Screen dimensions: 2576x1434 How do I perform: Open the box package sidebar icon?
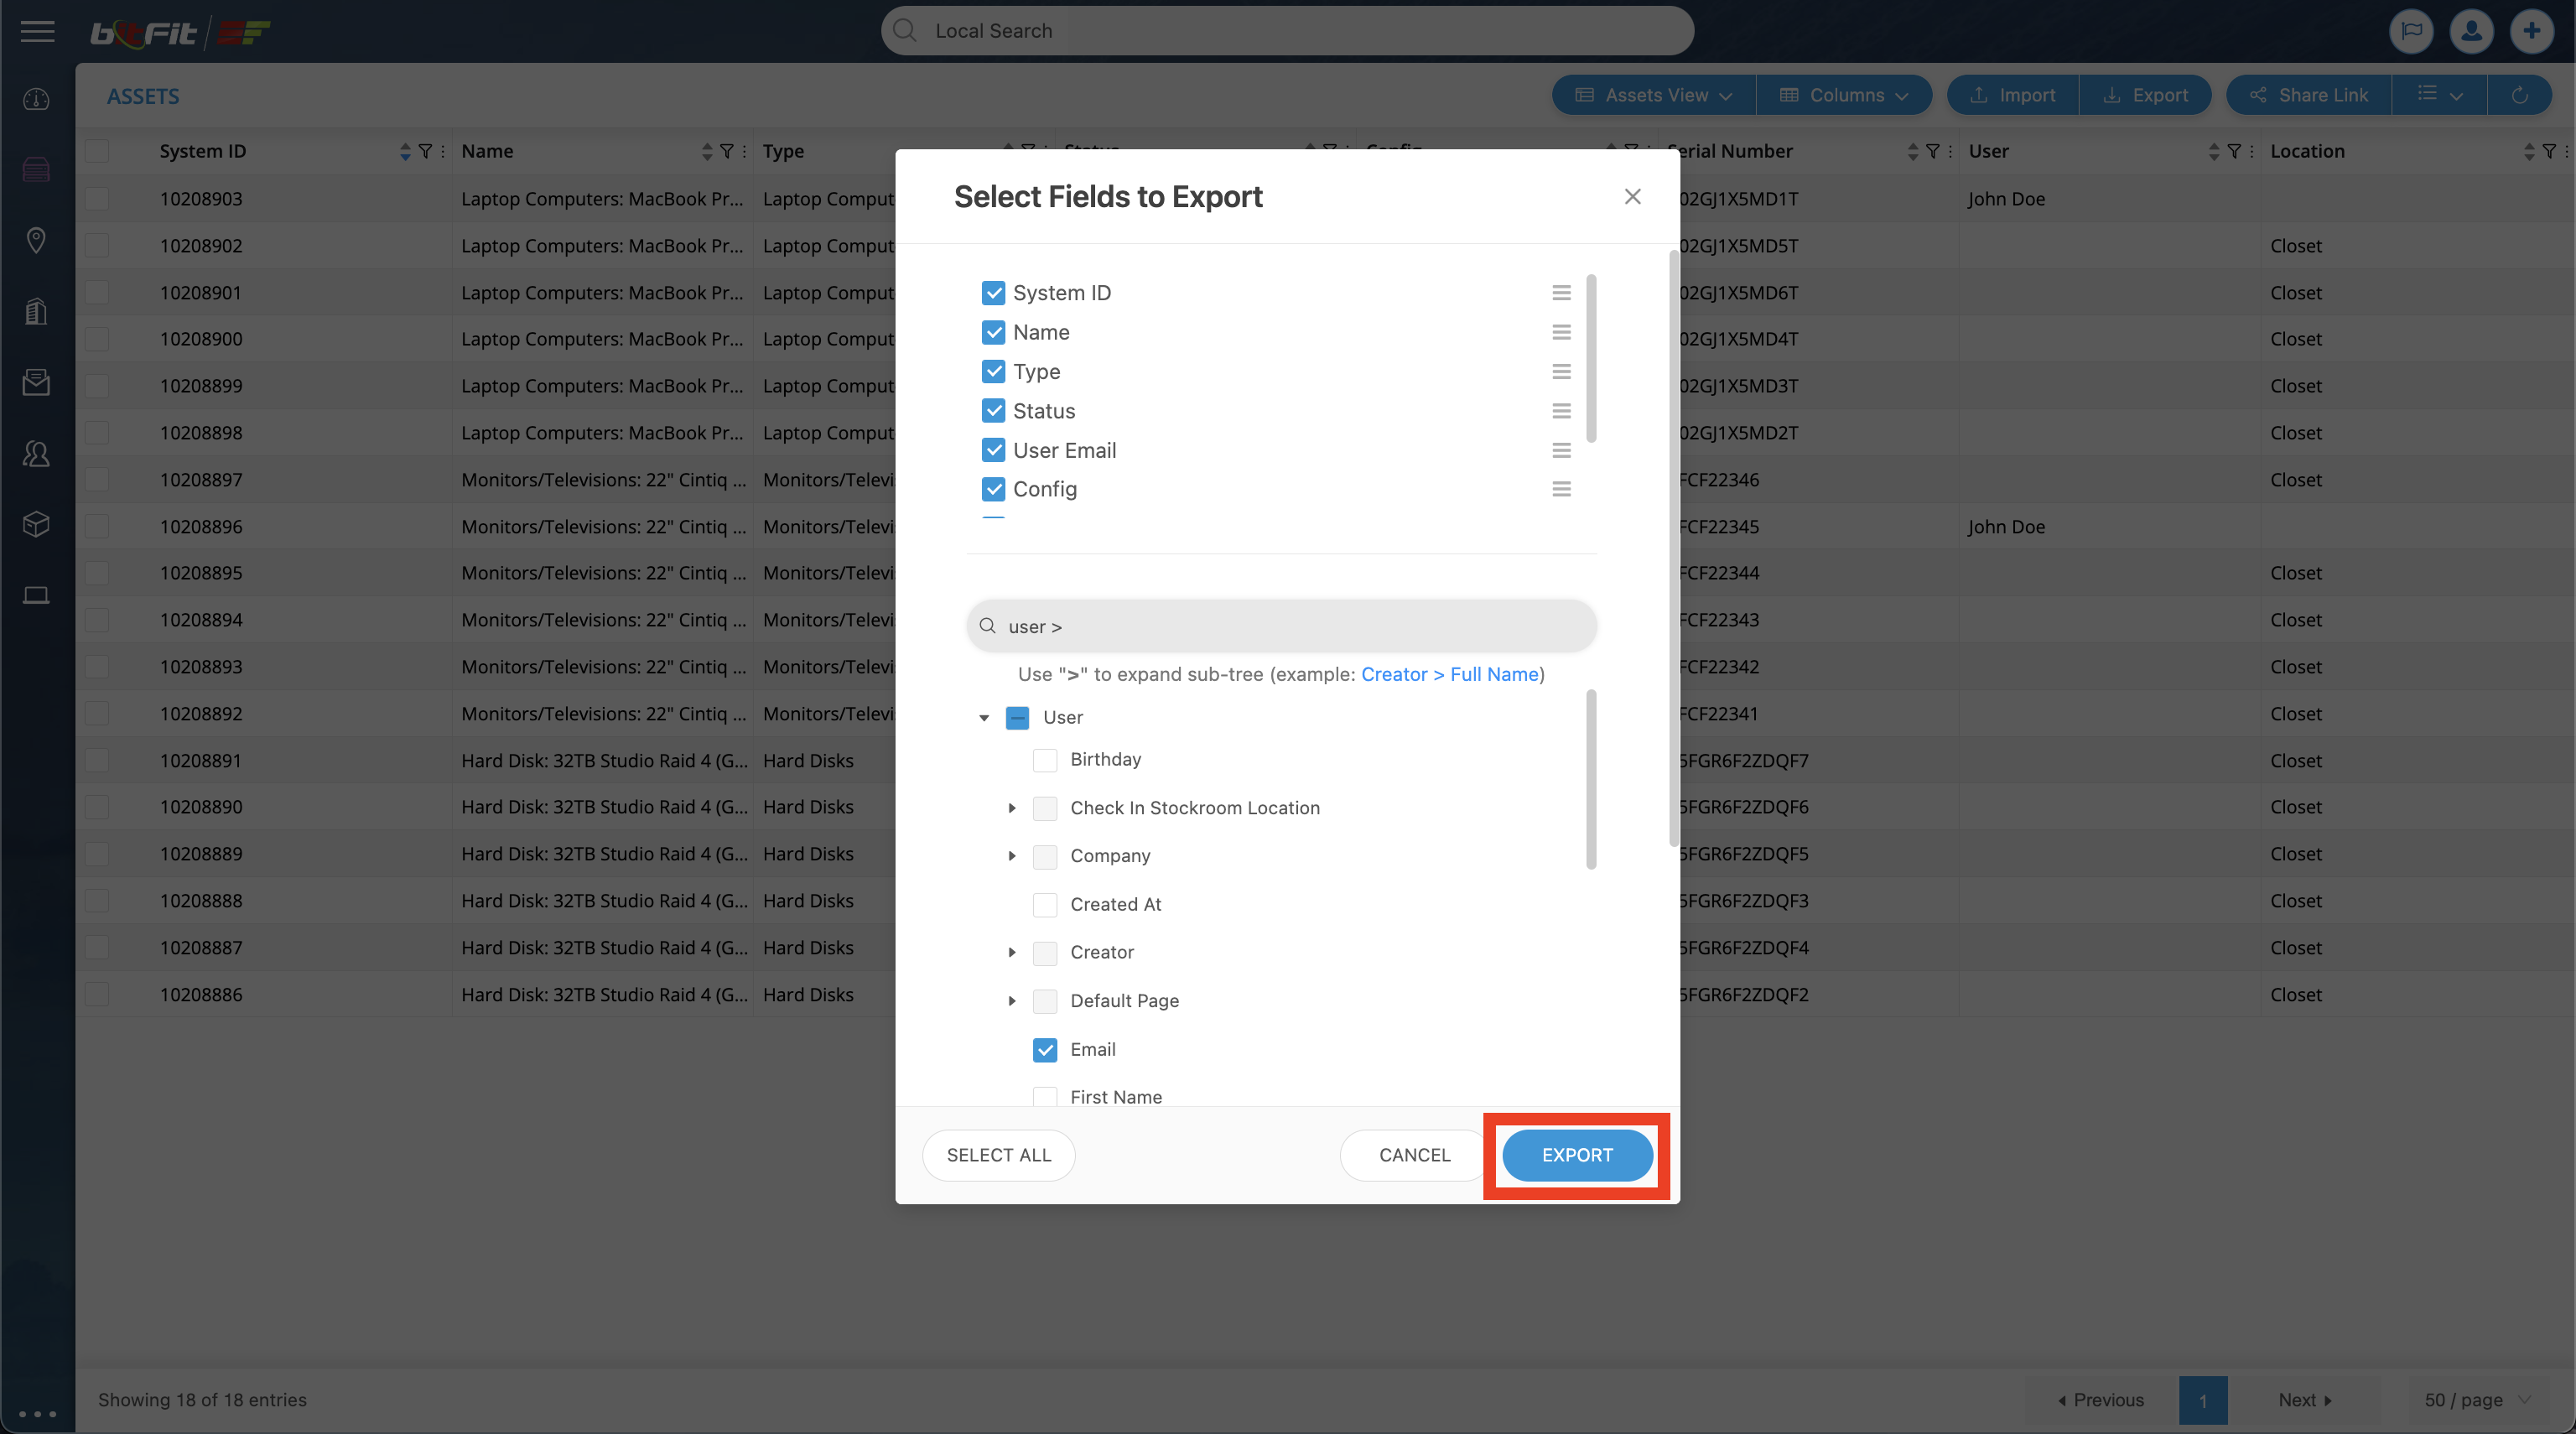click(x=36, y=524)
